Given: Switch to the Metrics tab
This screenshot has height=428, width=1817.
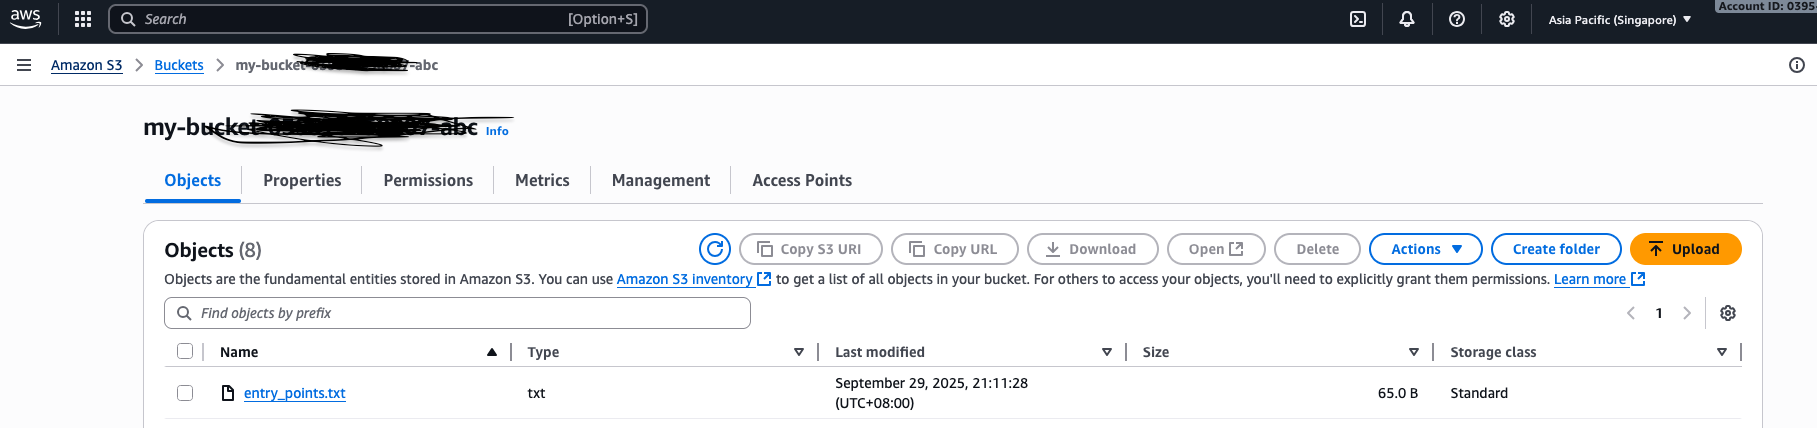Looking at the screenshot, I should [542, 180].
